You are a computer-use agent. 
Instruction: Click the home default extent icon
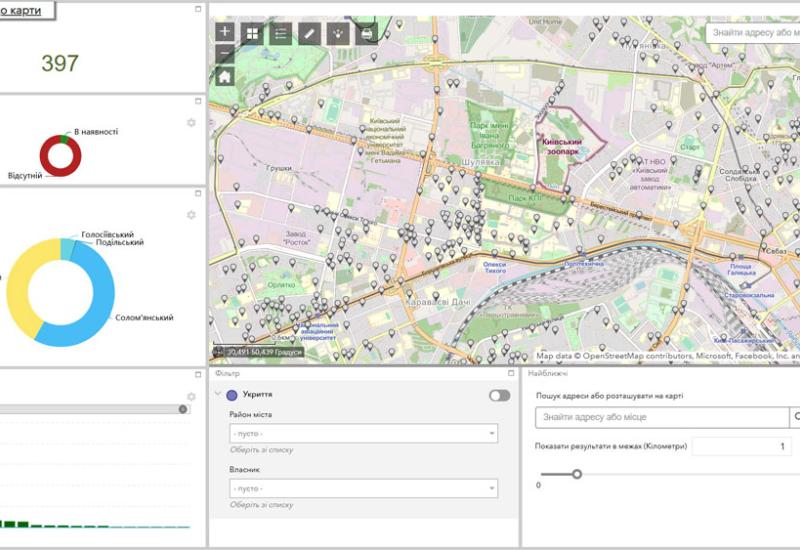click(x=225, y=76)
